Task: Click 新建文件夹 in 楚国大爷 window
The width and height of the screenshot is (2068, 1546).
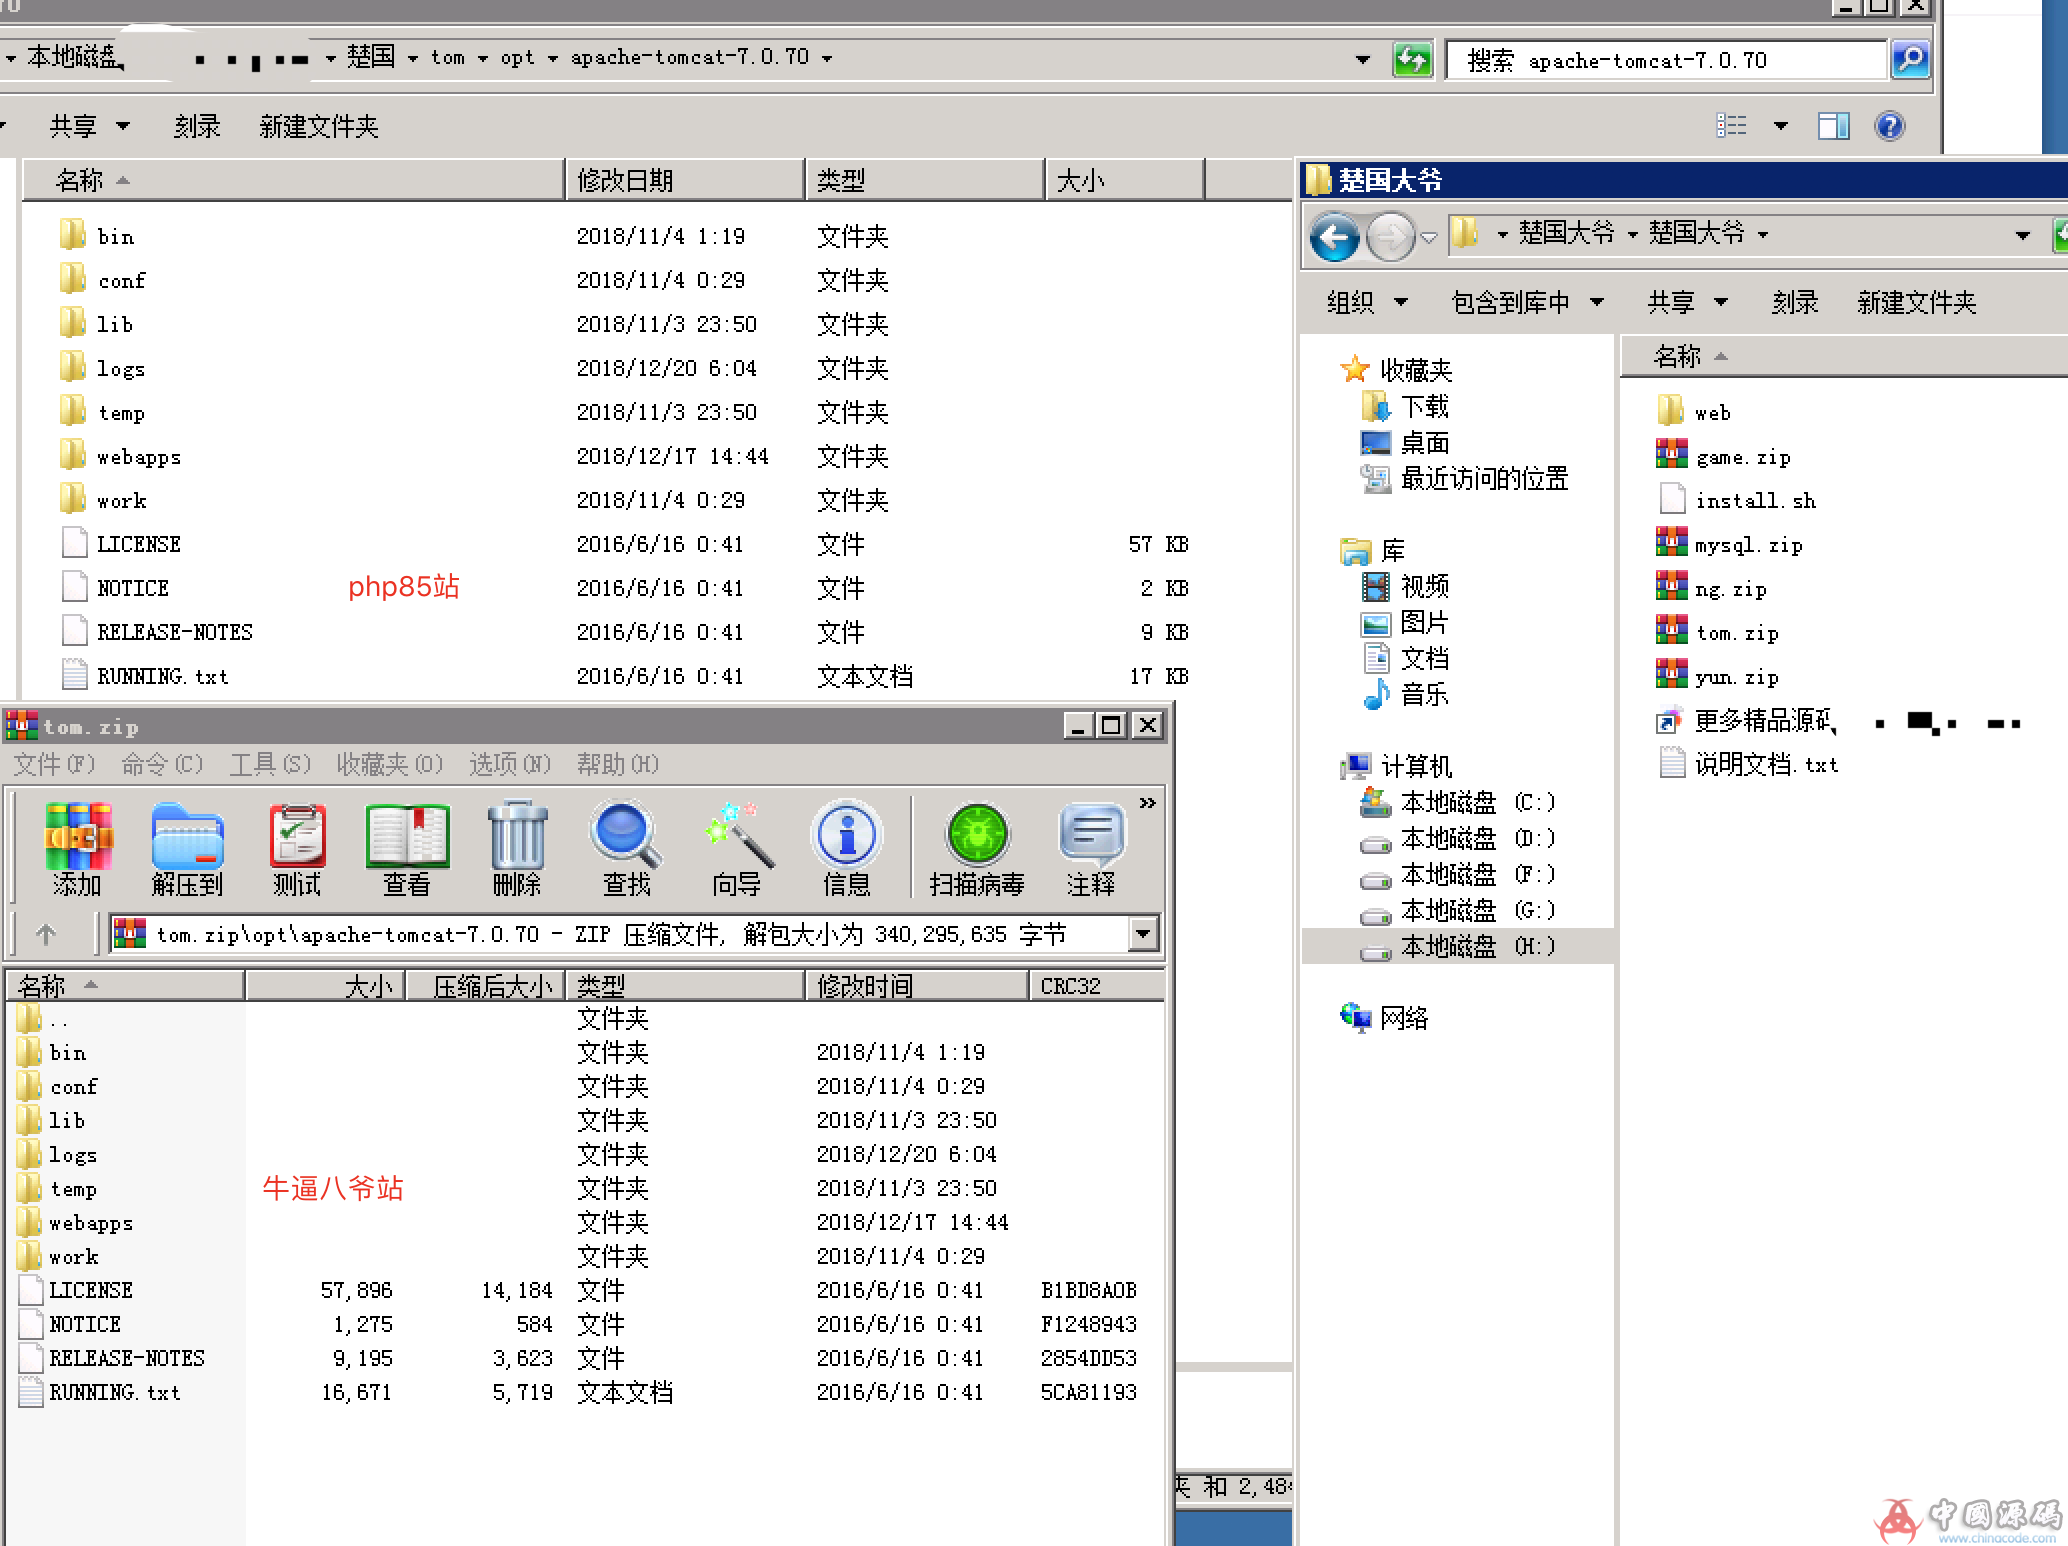Action: [1917, 302]
